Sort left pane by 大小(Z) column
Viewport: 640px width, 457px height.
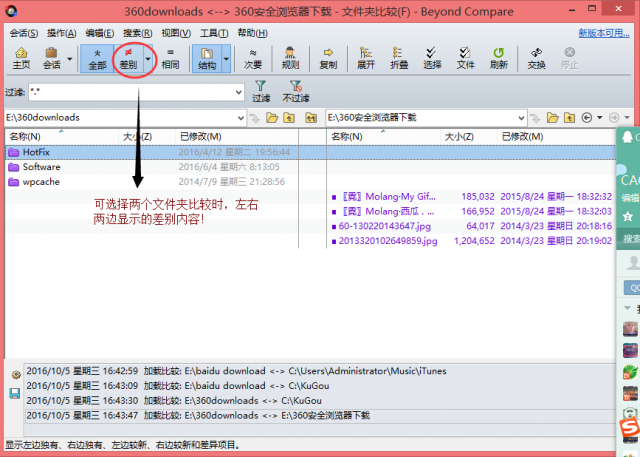coord(147,137)
